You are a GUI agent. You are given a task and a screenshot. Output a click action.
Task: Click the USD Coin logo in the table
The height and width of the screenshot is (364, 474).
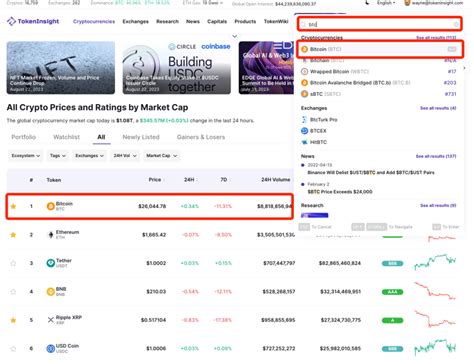(x=51, y=349)
